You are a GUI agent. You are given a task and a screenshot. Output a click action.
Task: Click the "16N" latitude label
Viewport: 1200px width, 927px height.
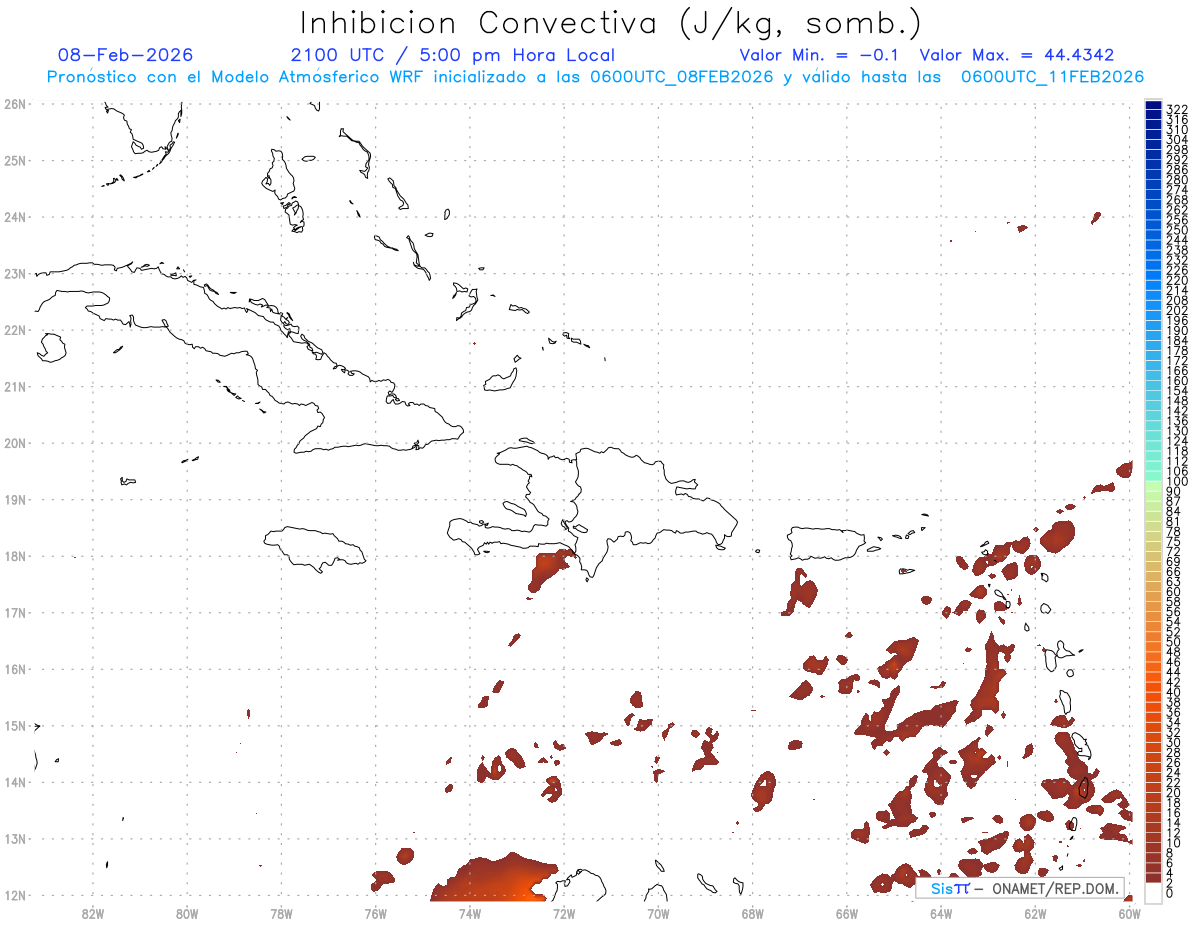click(x=15, y=669)
